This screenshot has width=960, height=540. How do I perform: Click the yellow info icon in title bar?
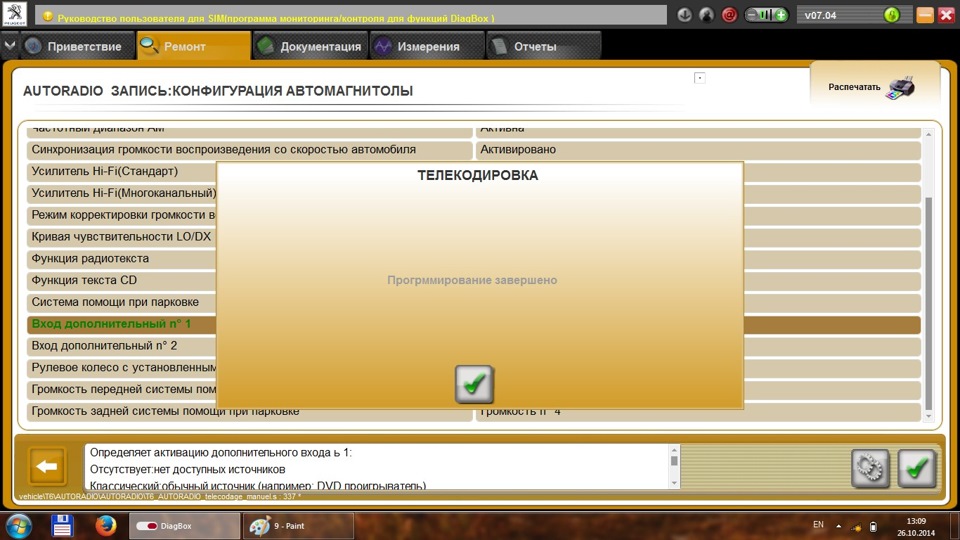48,17
